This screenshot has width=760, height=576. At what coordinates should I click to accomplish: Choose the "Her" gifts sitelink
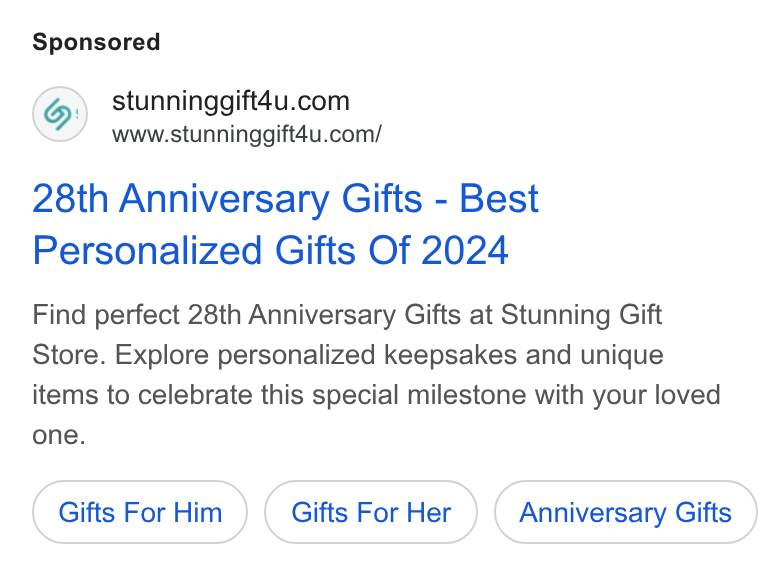pyautogui.click(x=371, y=512)
